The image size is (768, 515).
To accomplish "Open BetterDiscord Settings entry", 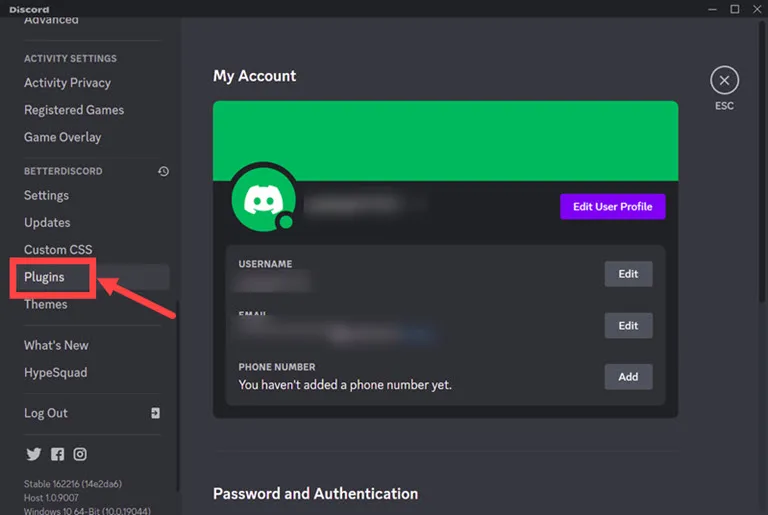I will click(46, 196).
